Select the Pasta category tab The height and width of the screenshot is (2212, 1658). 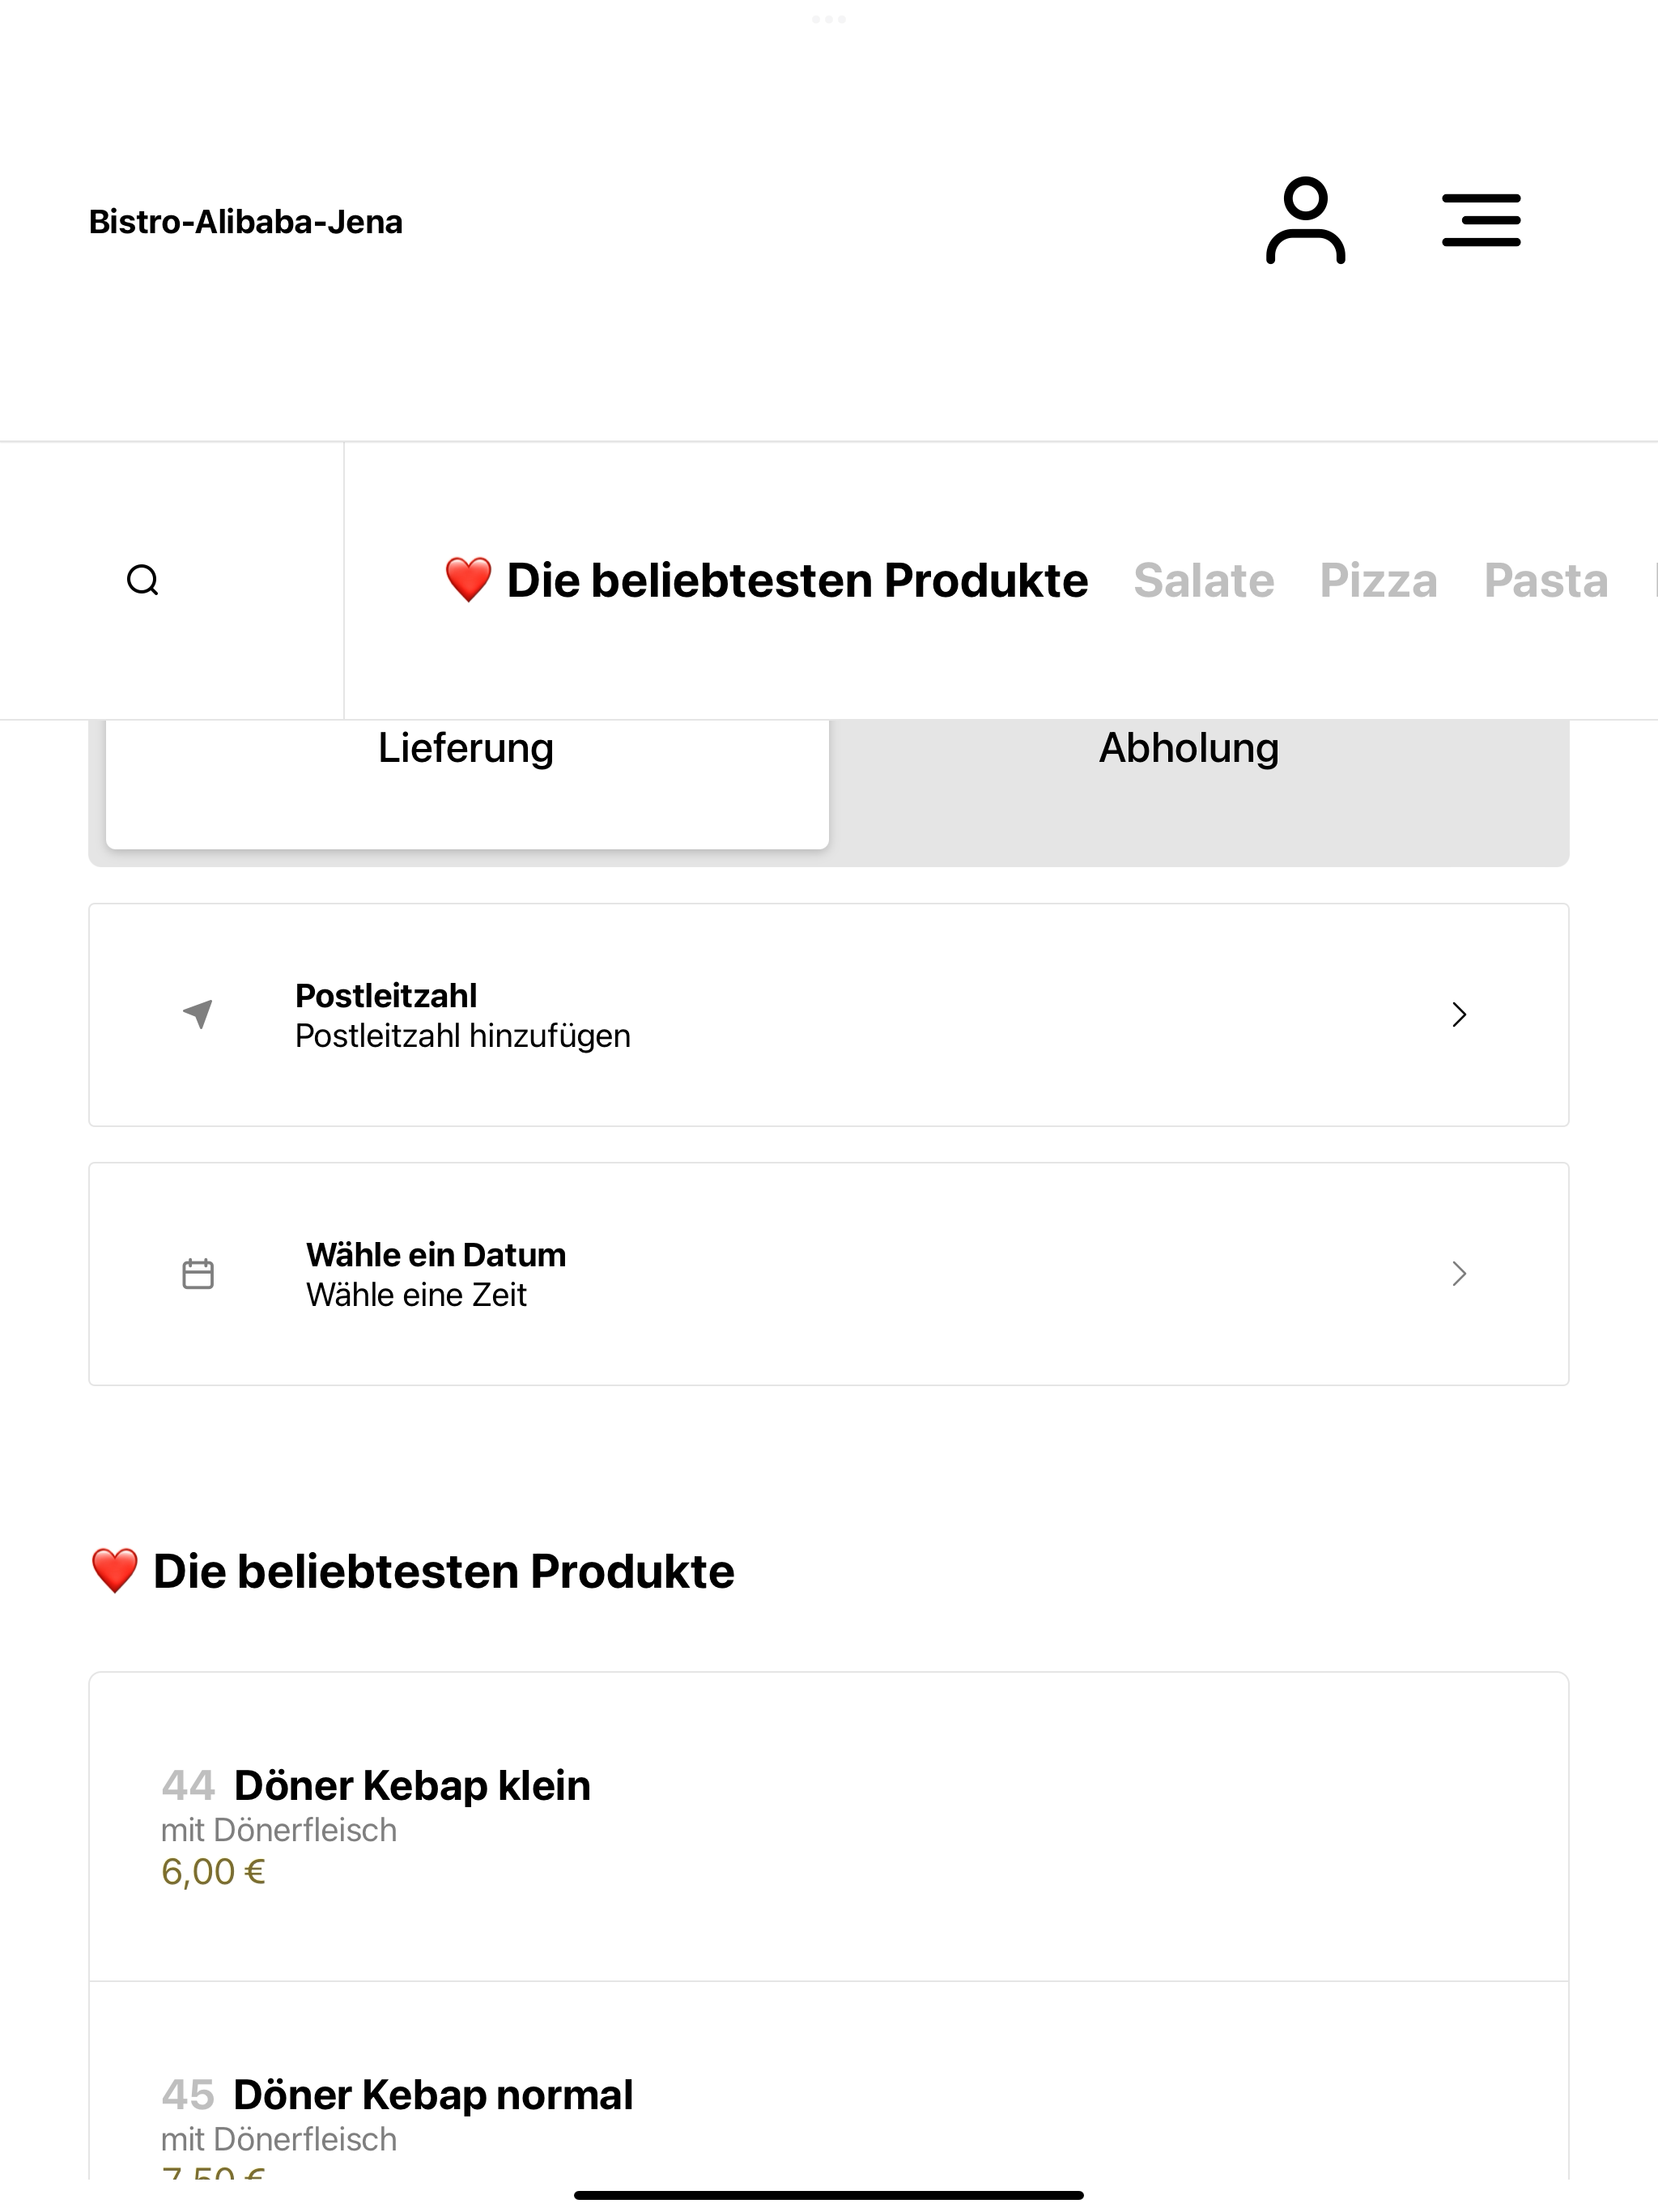1546,580
